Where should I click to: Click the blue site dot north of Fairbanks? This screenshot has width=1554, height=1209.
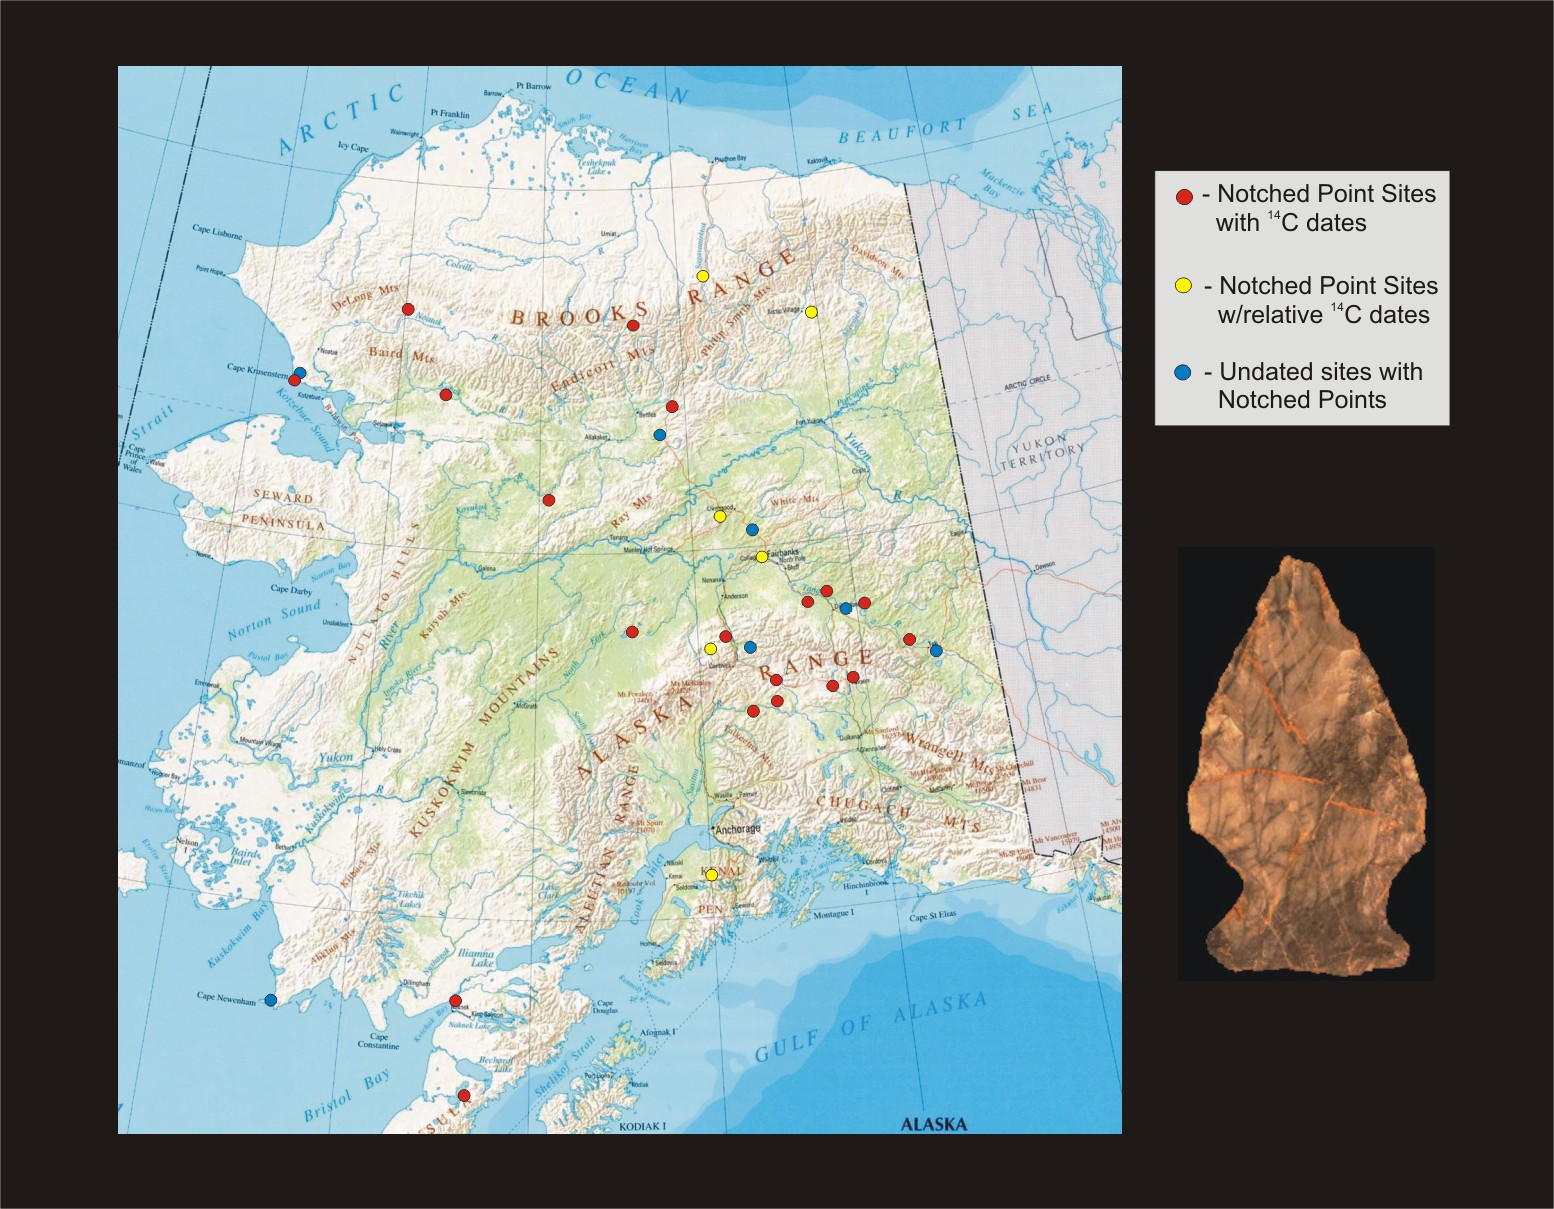[x=752, y=529]
